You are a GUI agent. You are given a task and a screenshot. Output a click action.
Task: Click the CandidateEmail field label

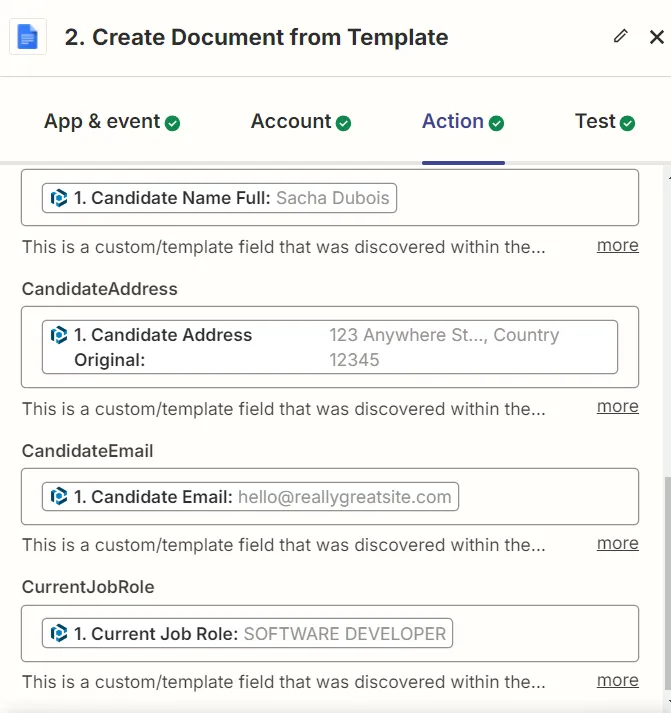coord(87,451)
